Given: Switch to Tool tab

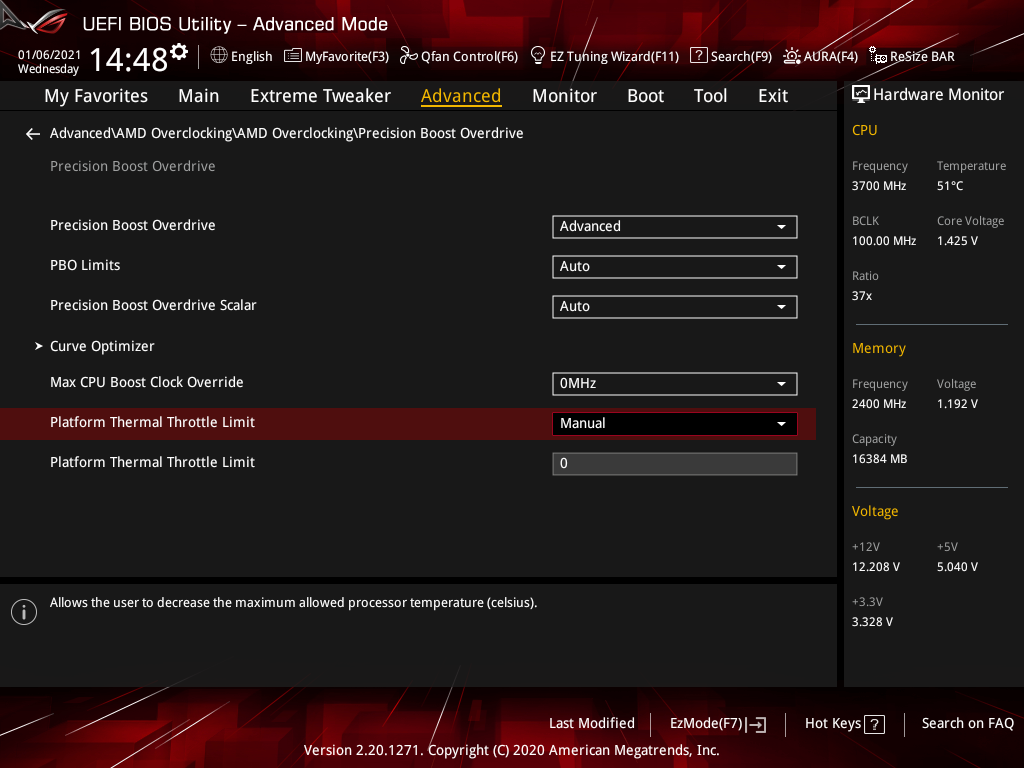Looking at the screenshot, I should pyautogui.click(x=710, y=96).
